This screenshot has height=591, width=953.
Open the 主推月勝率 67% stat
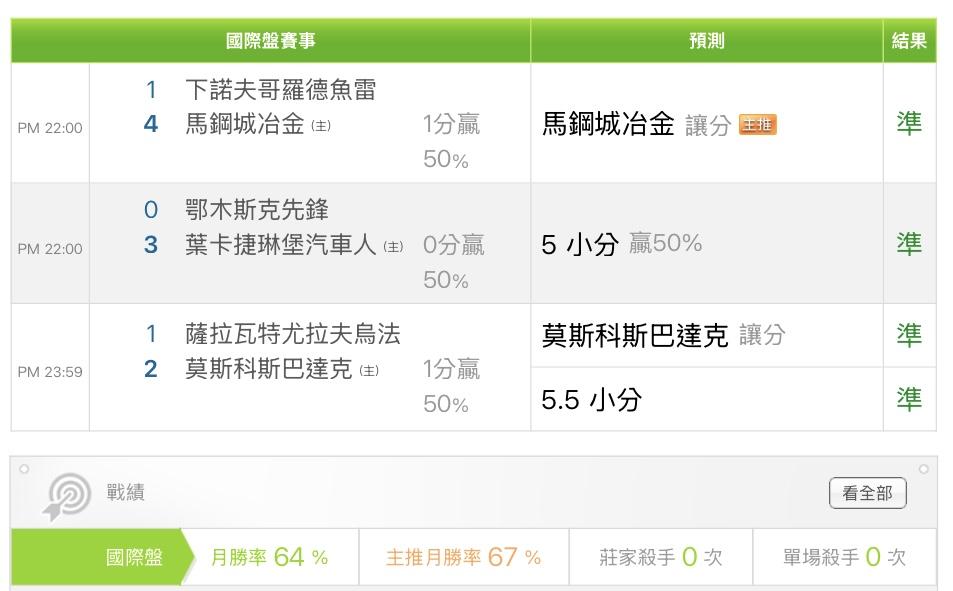coord(463,558)
